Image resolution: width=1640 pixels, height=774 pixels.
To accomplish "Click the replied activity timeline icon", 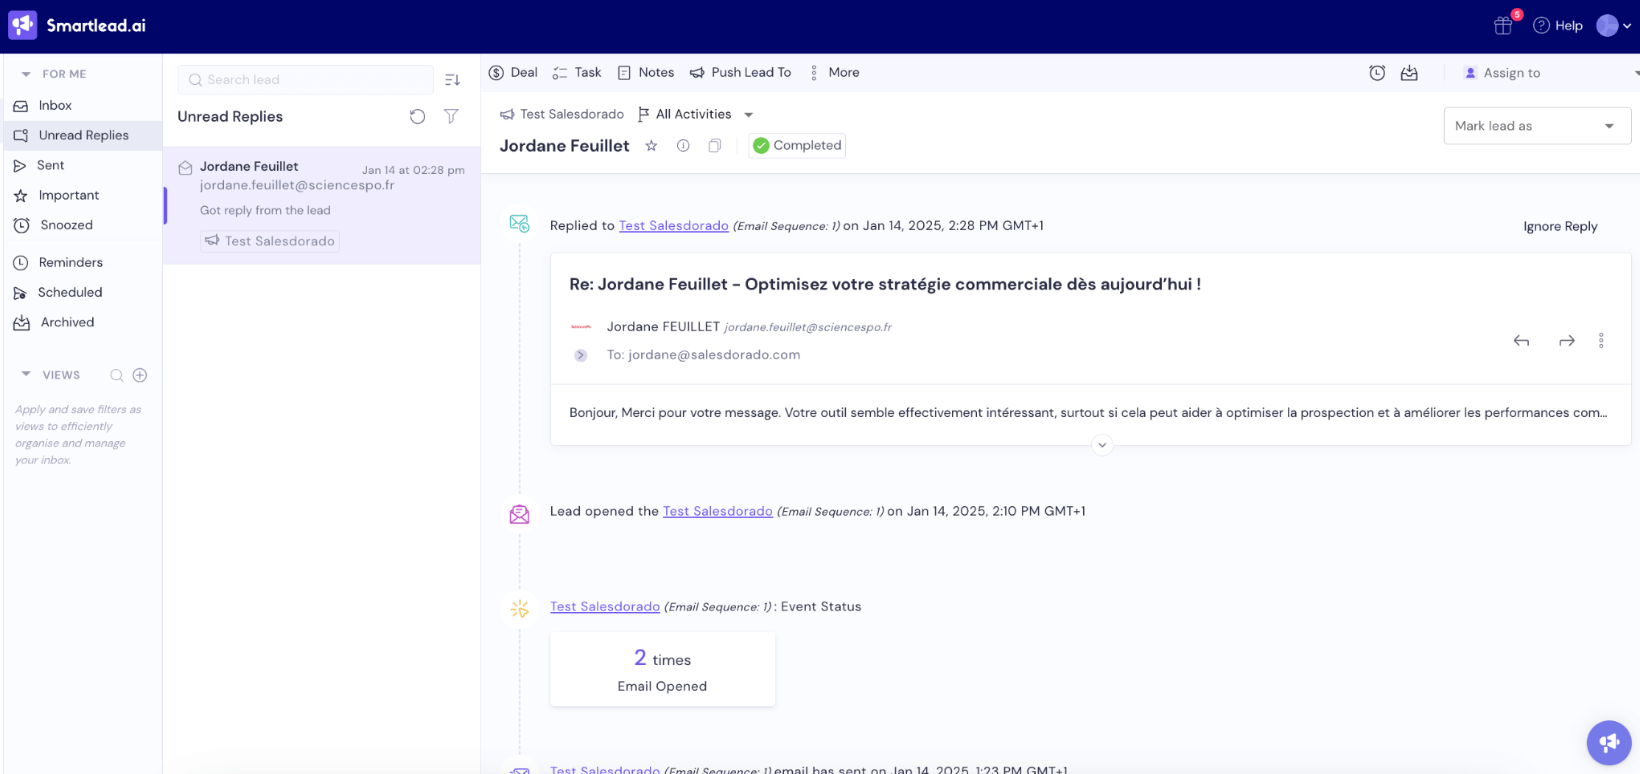I will [519, 224].
